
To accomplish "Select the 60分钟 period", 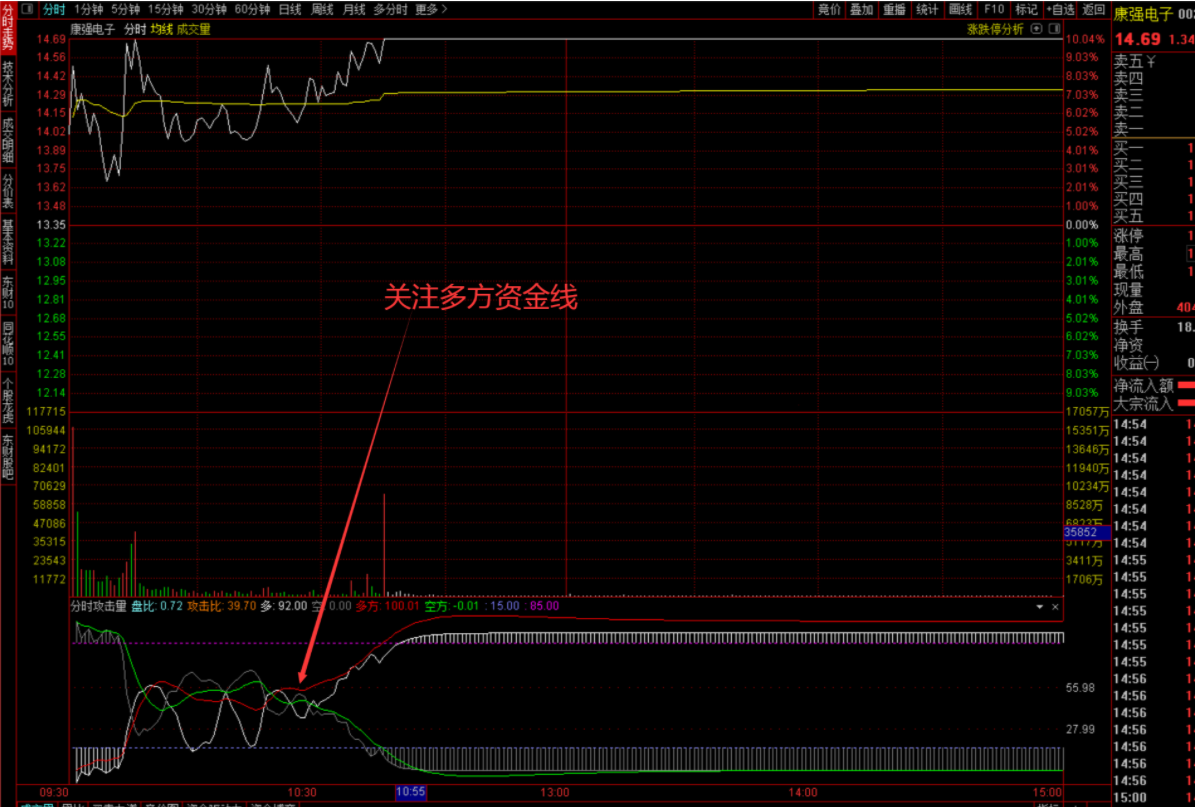I will [x=252, y=9].
